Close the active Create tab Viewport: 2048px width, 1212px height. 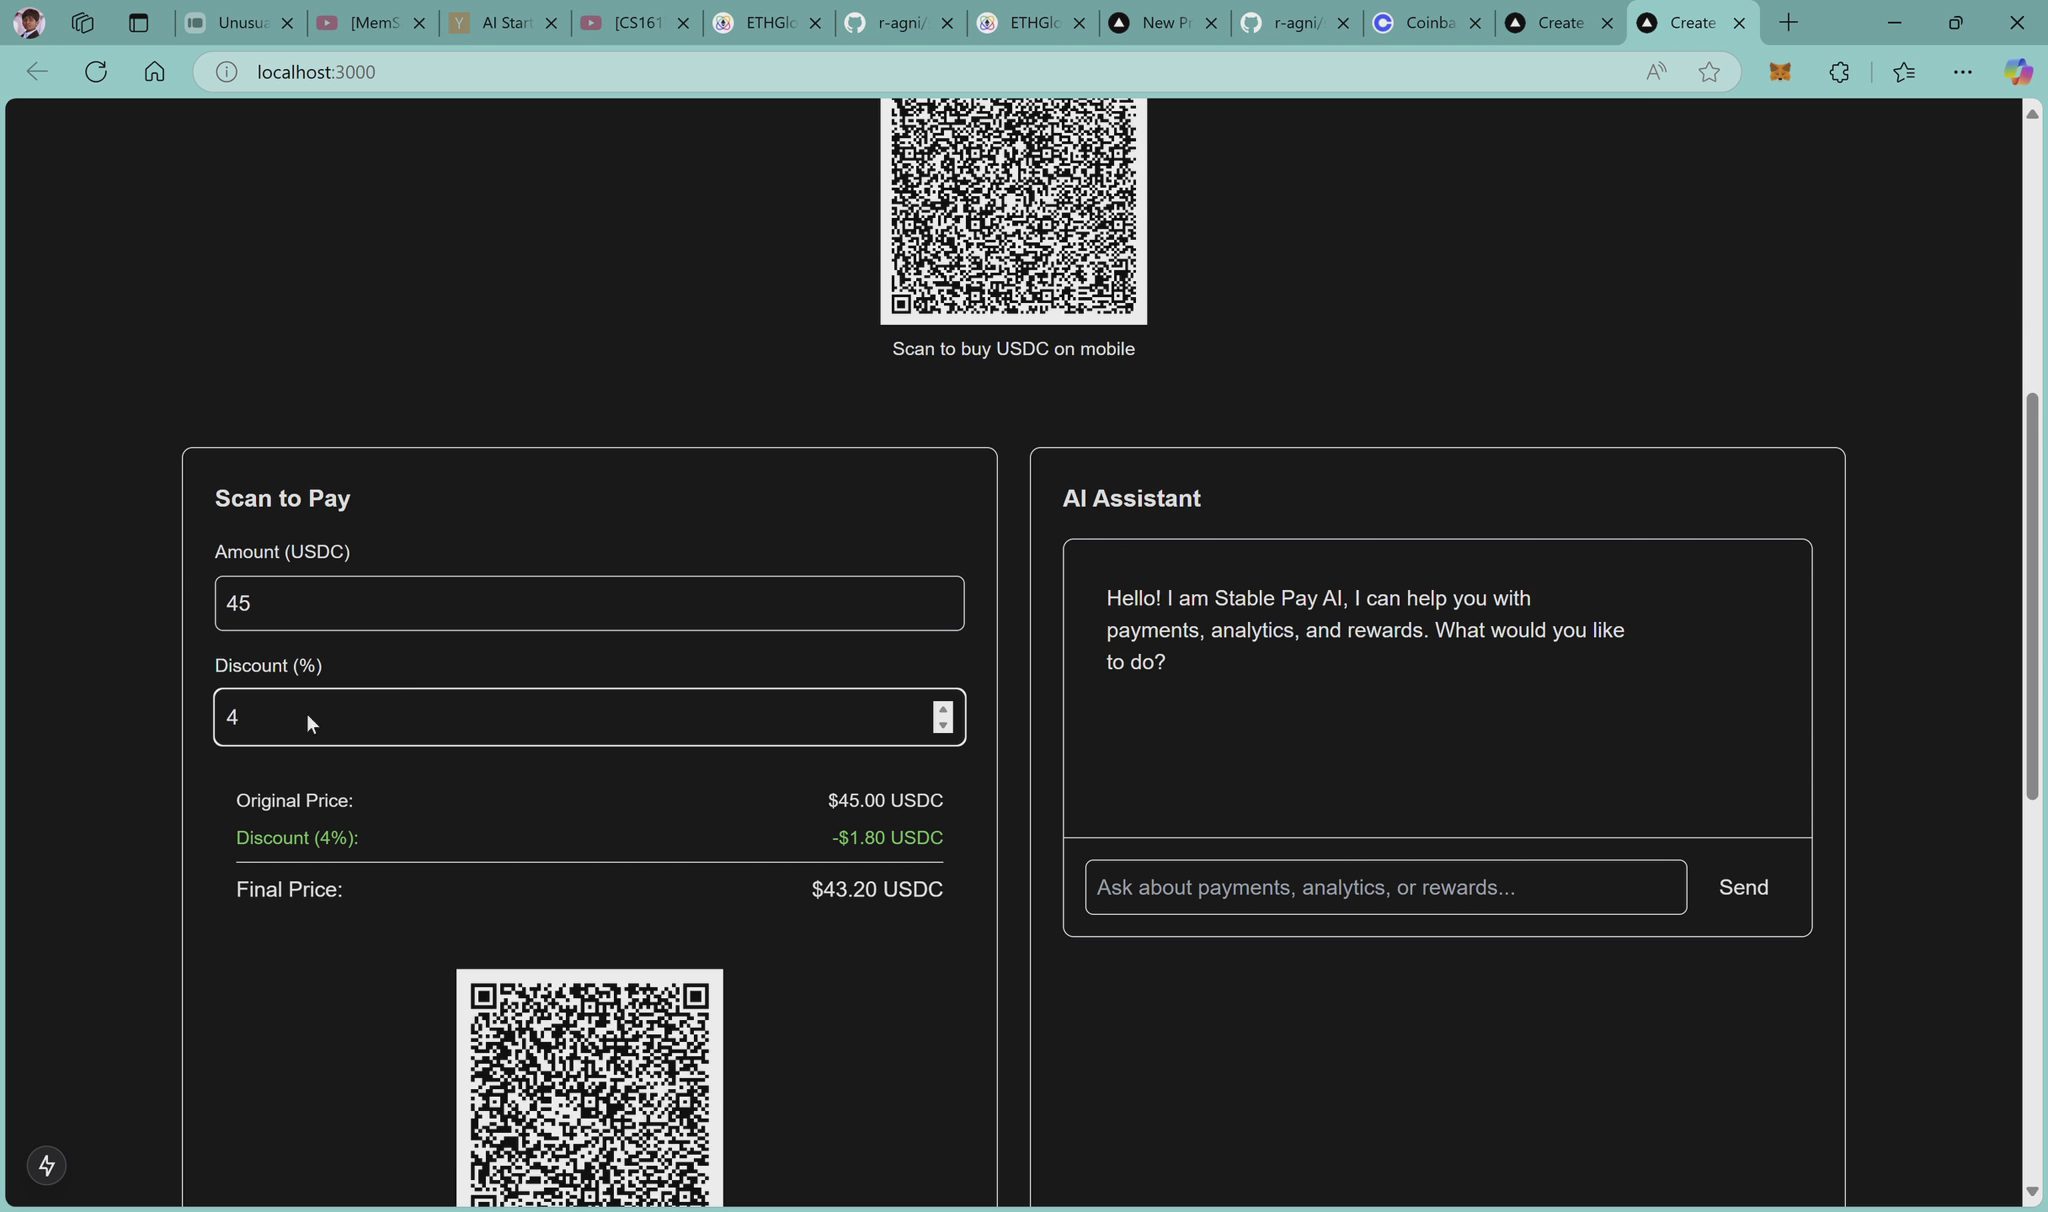(1739, 23)
